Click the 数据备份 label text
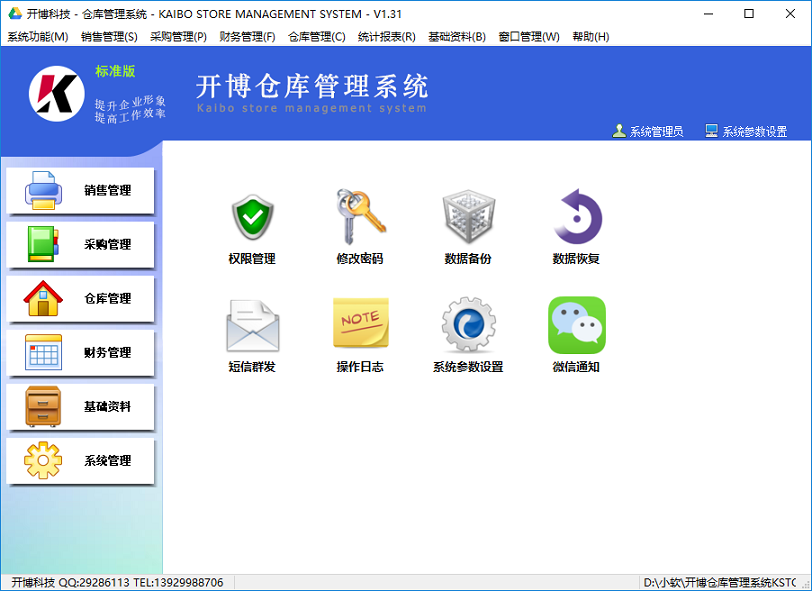The height and width of the screenshot is (591, 812). (x=468, y=258)
